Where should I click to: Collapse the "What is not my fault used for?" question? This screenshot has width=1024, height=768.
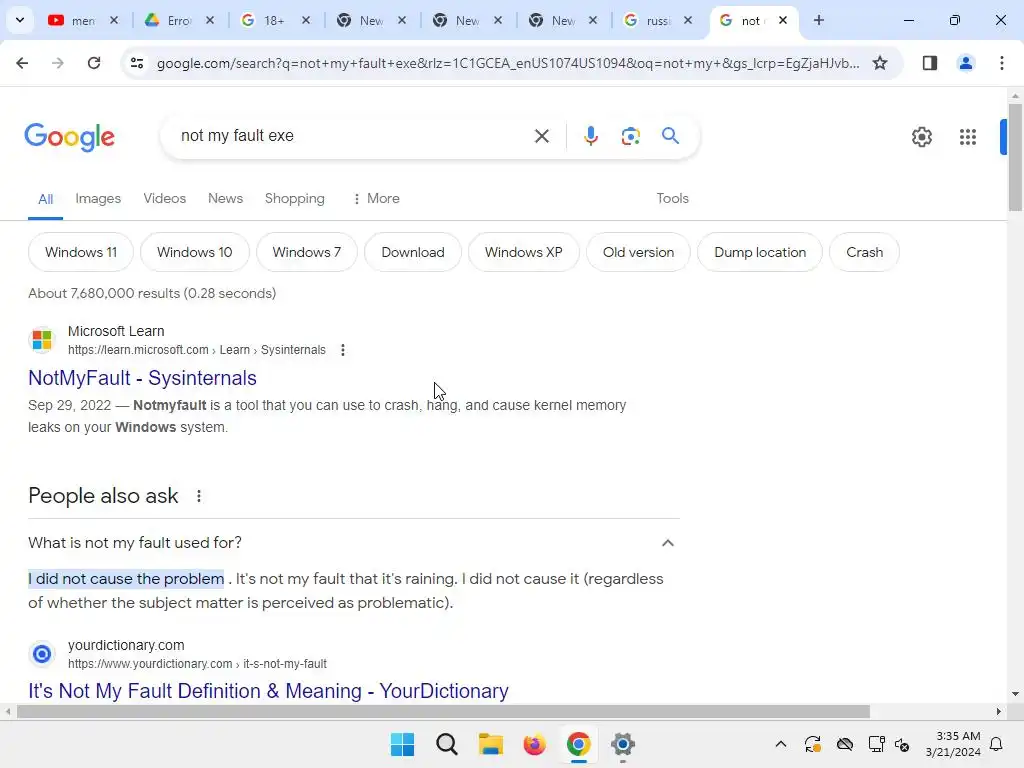click(667, 543)
